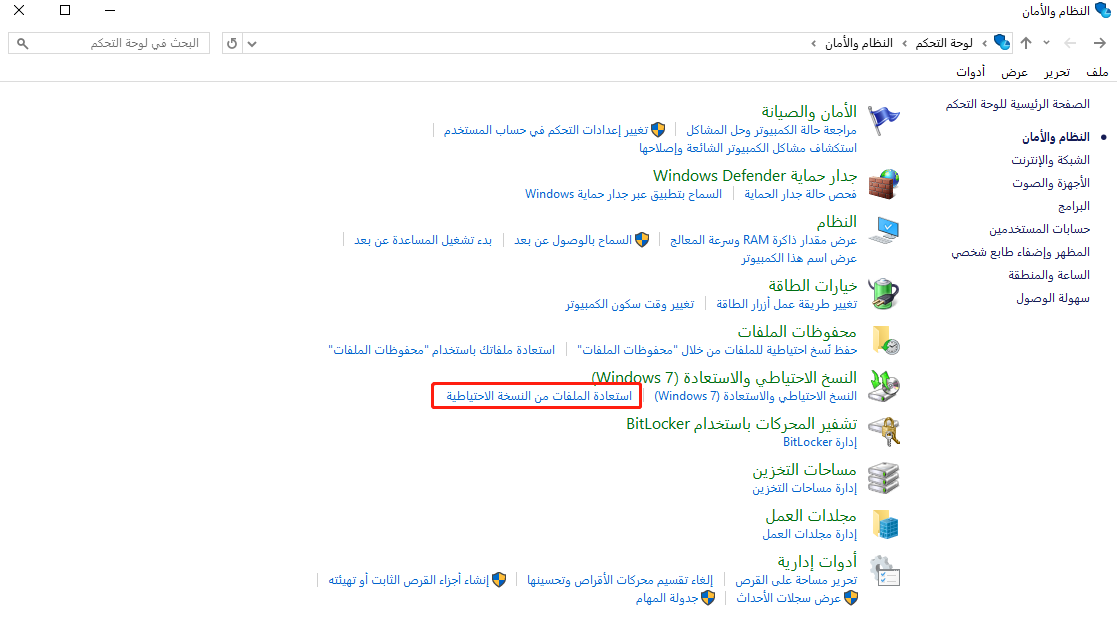Open جدار حماية Windows Defender heading
This screenshot has height=625, width=1117.
point(755,175)
